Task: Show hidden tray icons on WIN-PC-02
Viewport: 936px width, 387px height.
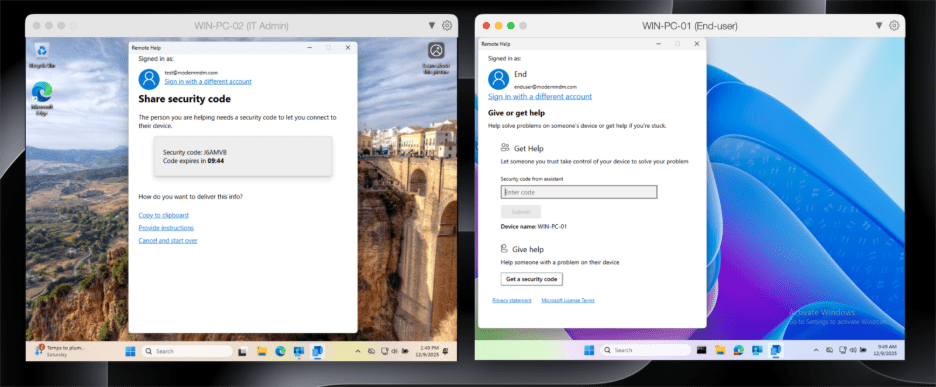Action: click(x=358, y=351)
